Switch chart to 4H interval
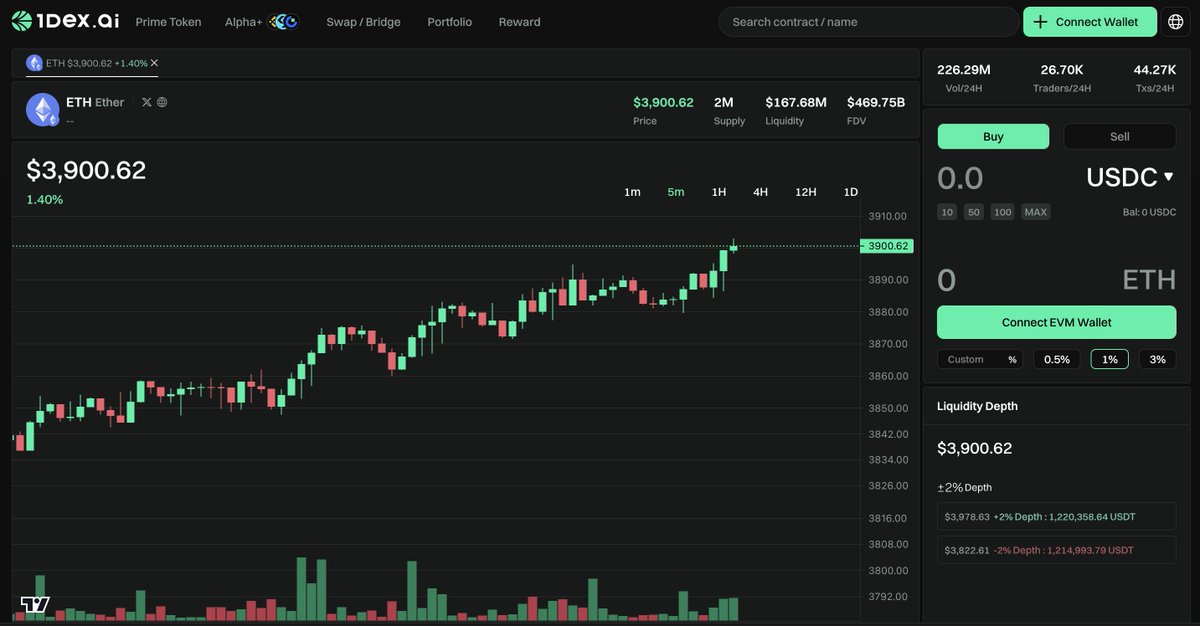The width and height of the screenshot is (1200, 626). [x=761, y=192]
